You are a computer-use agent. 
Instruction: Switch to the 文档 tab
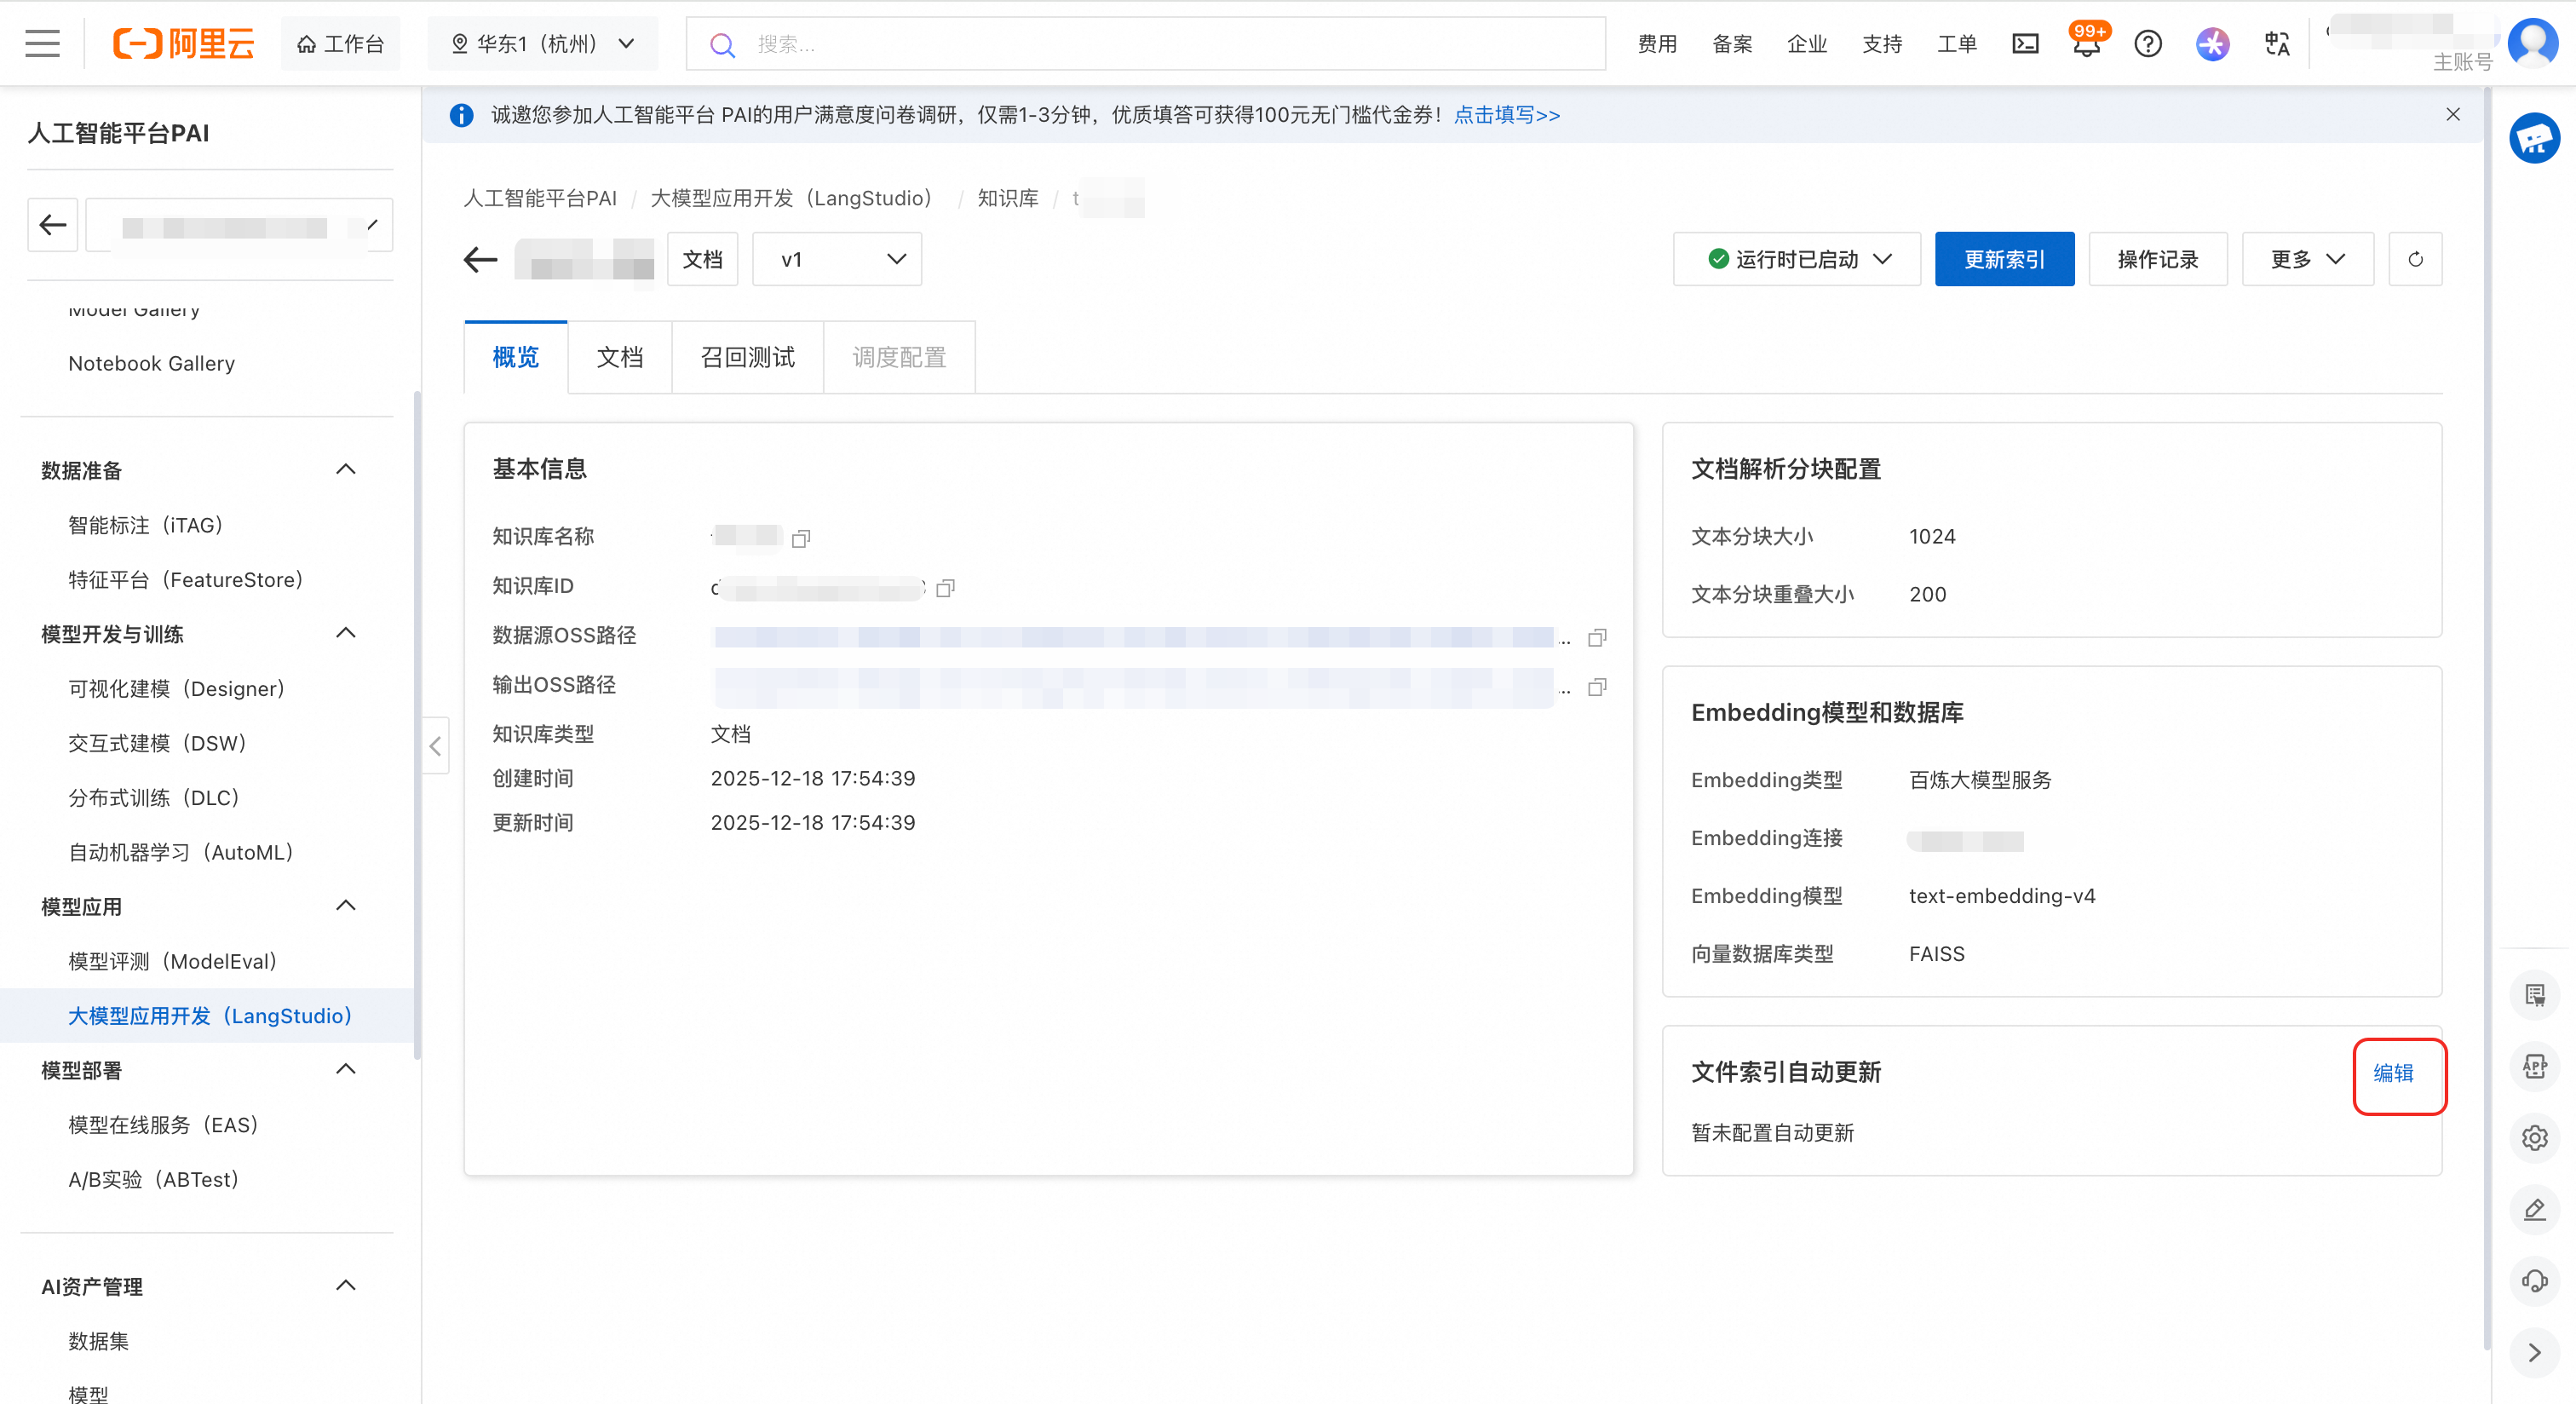tap(619, 358)
